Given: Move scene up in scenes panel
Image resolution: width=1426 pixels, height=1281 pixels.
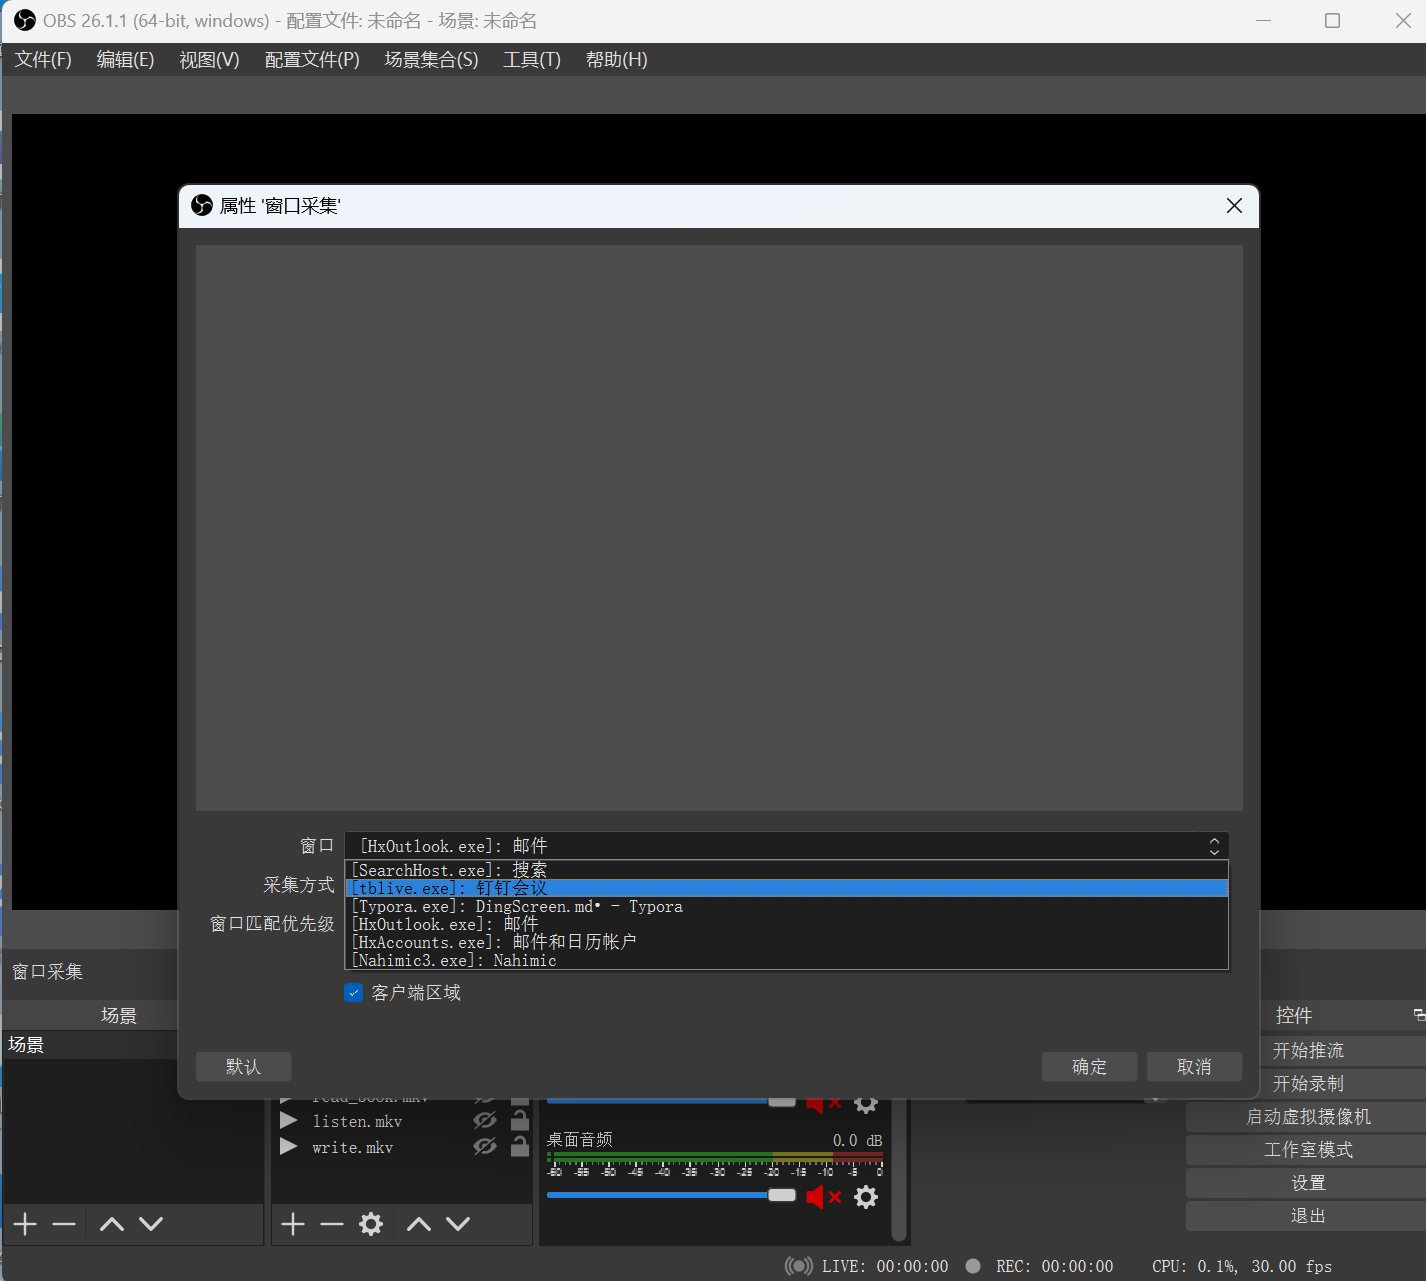Looking at the screenshot, I should pos(112,1224).
